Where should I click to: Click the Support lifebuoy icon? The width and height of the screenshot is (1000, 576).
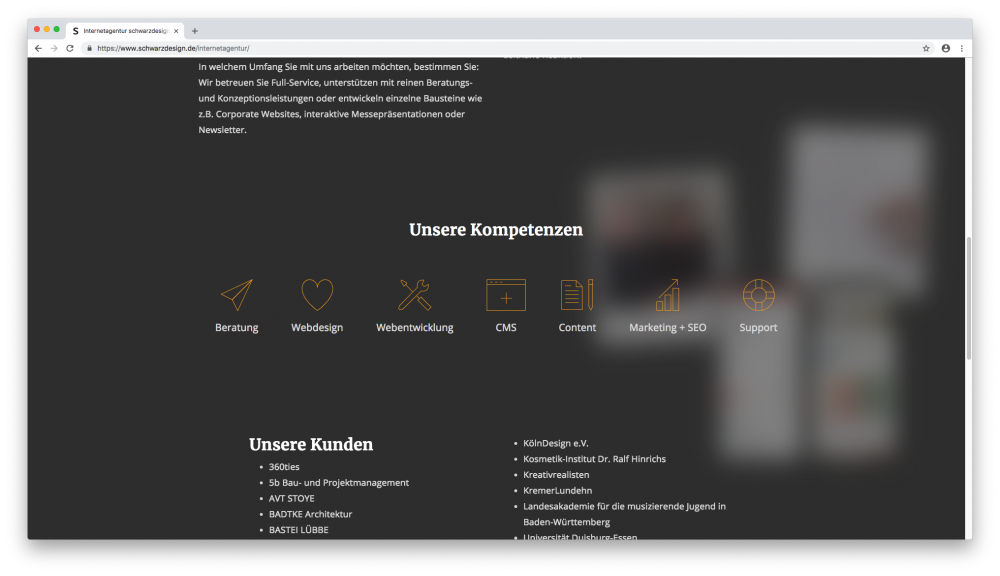(758, 294)
